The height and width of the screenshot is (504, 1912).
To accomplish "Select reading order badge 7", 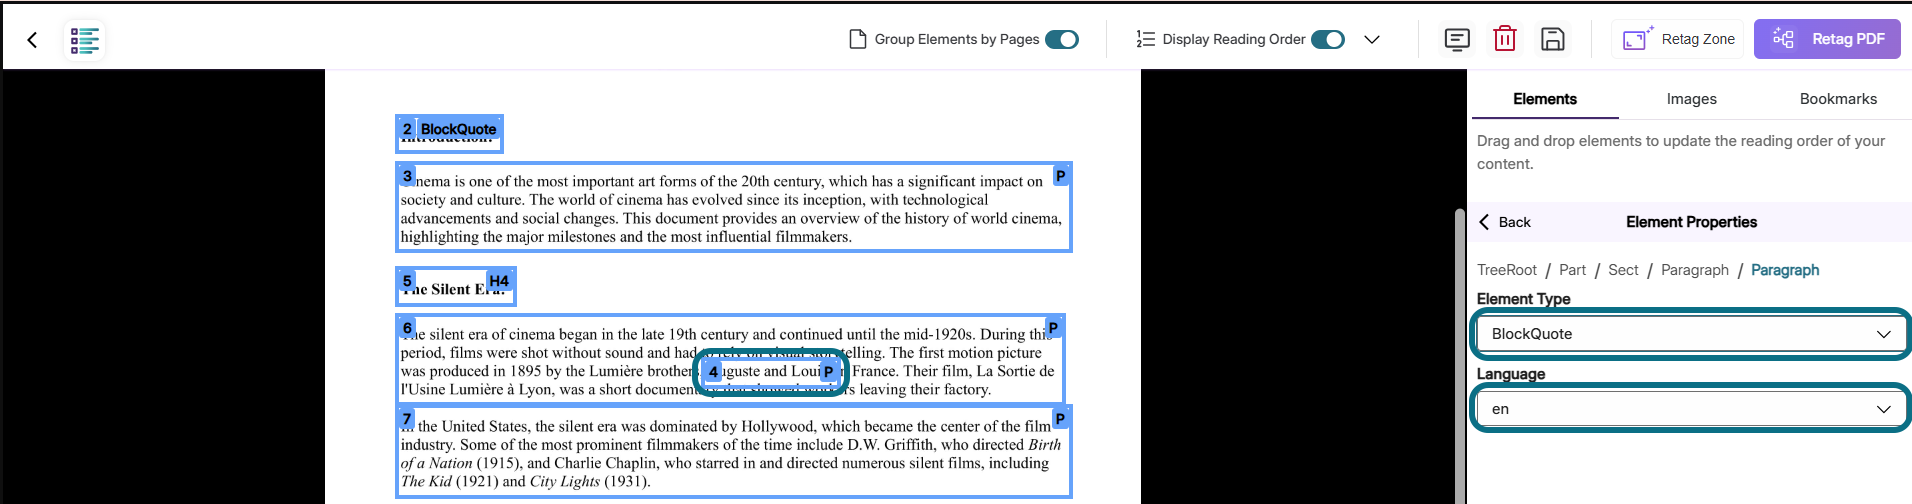I will coord(407,419).
